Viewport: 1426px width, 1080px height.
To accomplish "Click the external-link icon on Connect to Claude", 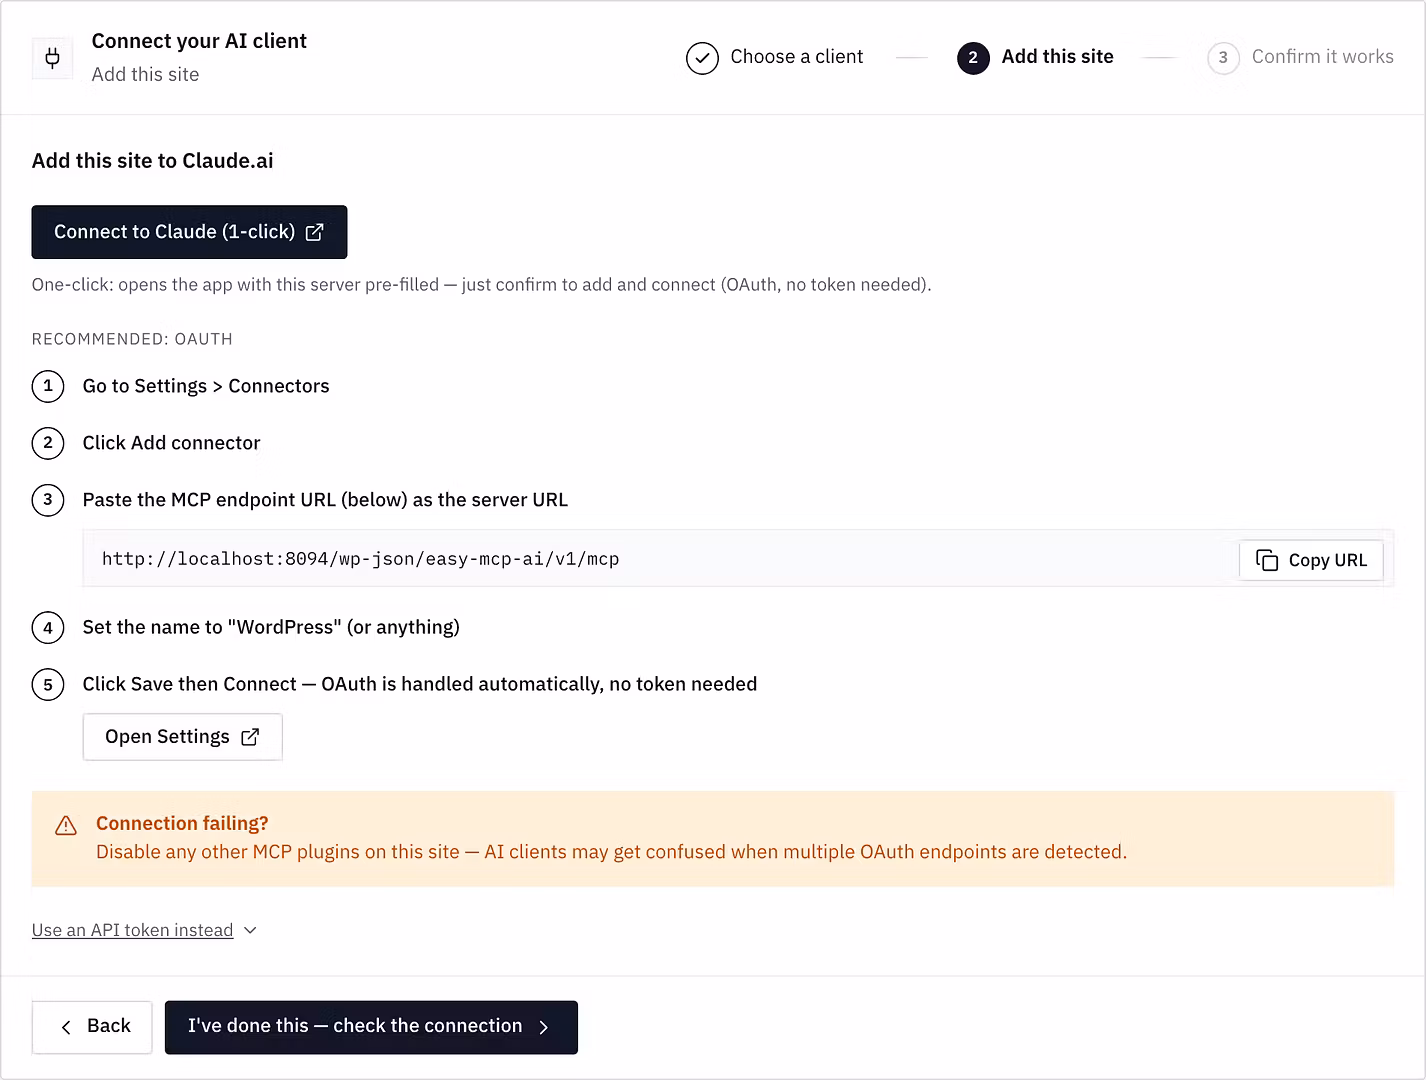I will point(315,232).
